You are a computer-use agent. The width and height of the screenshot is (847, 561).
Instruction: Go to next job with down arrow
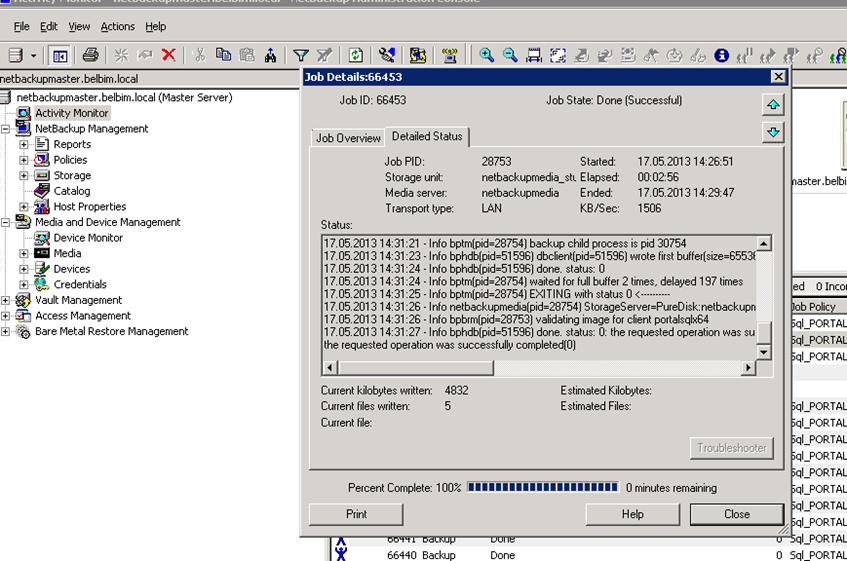(773, 132)
